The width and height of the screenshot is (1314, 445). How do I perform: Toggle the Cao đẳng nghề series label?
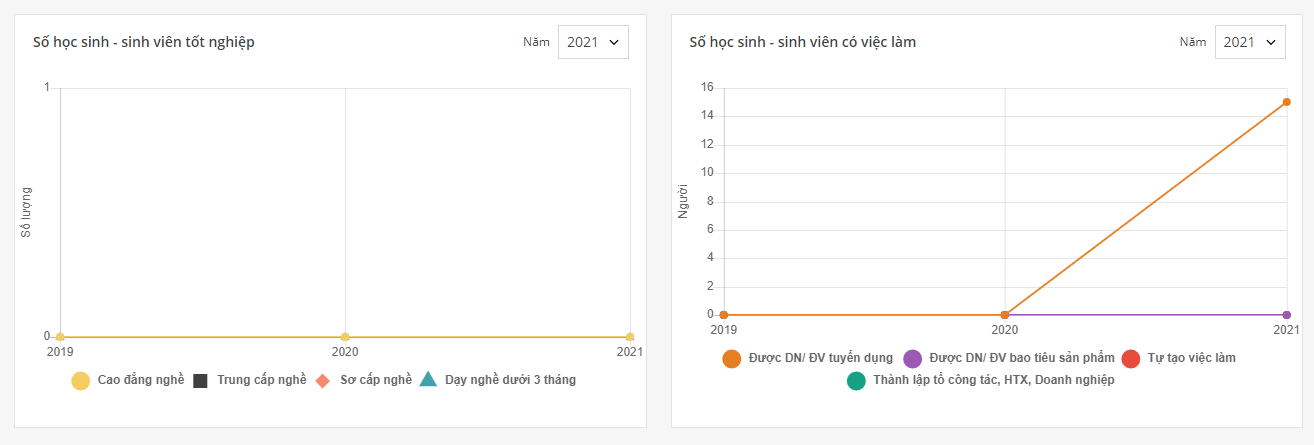[141, 380]
